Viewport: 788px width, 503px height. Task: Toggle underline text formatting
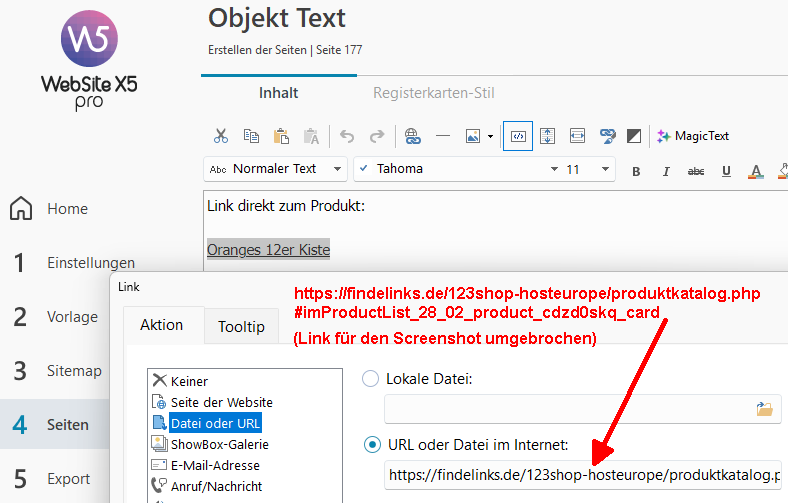coord(726,170)
